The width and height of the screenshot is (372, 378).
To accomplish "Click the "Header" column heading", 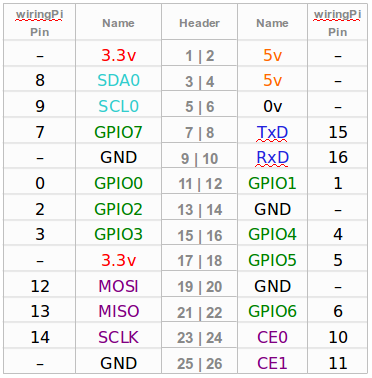I will [199, 23].
